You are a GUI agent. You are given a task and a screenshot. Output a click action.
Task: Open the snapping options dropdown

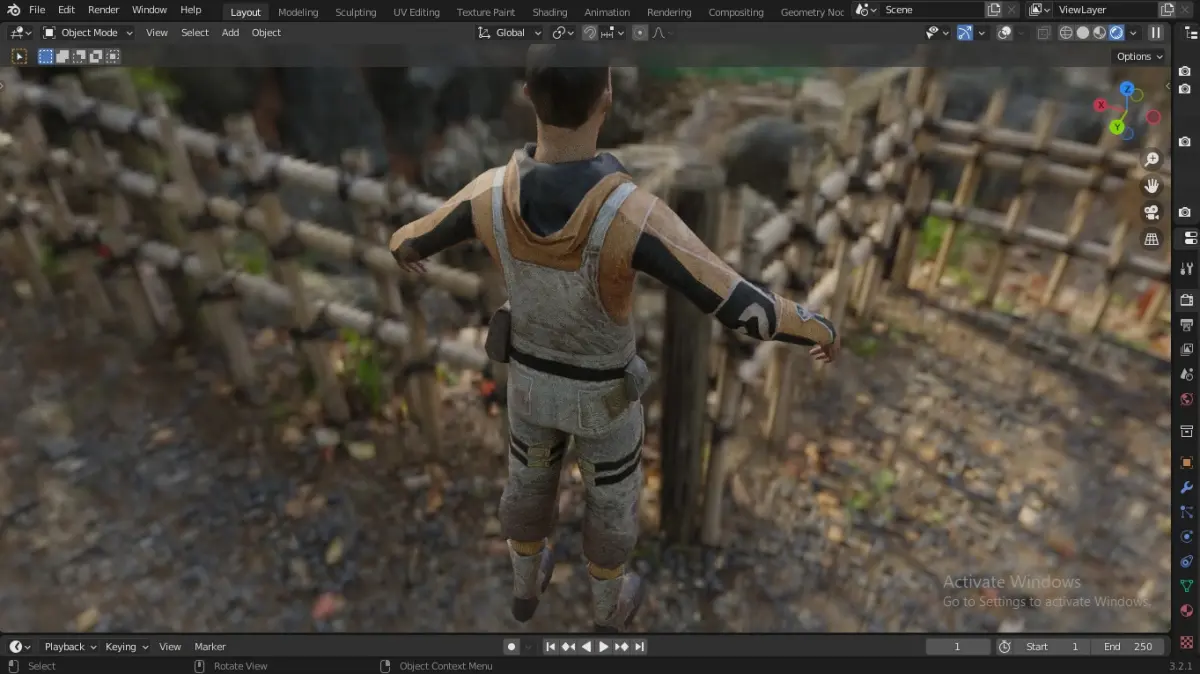point(611,32)
